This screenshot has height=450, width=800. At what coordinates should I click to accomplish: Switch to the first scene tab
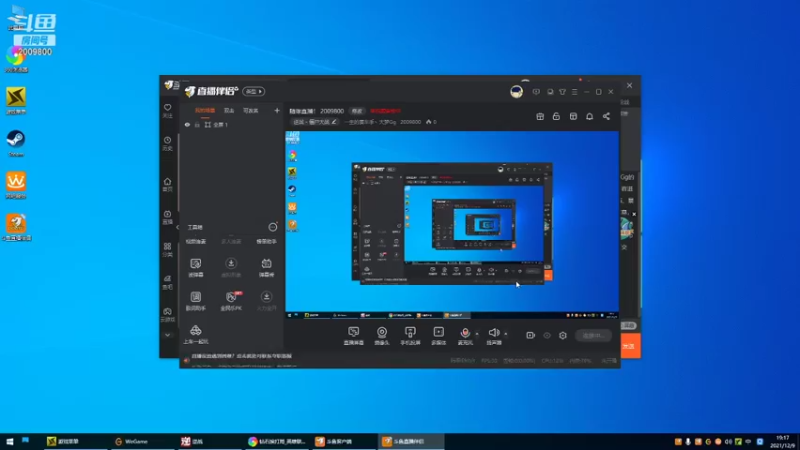205,111
